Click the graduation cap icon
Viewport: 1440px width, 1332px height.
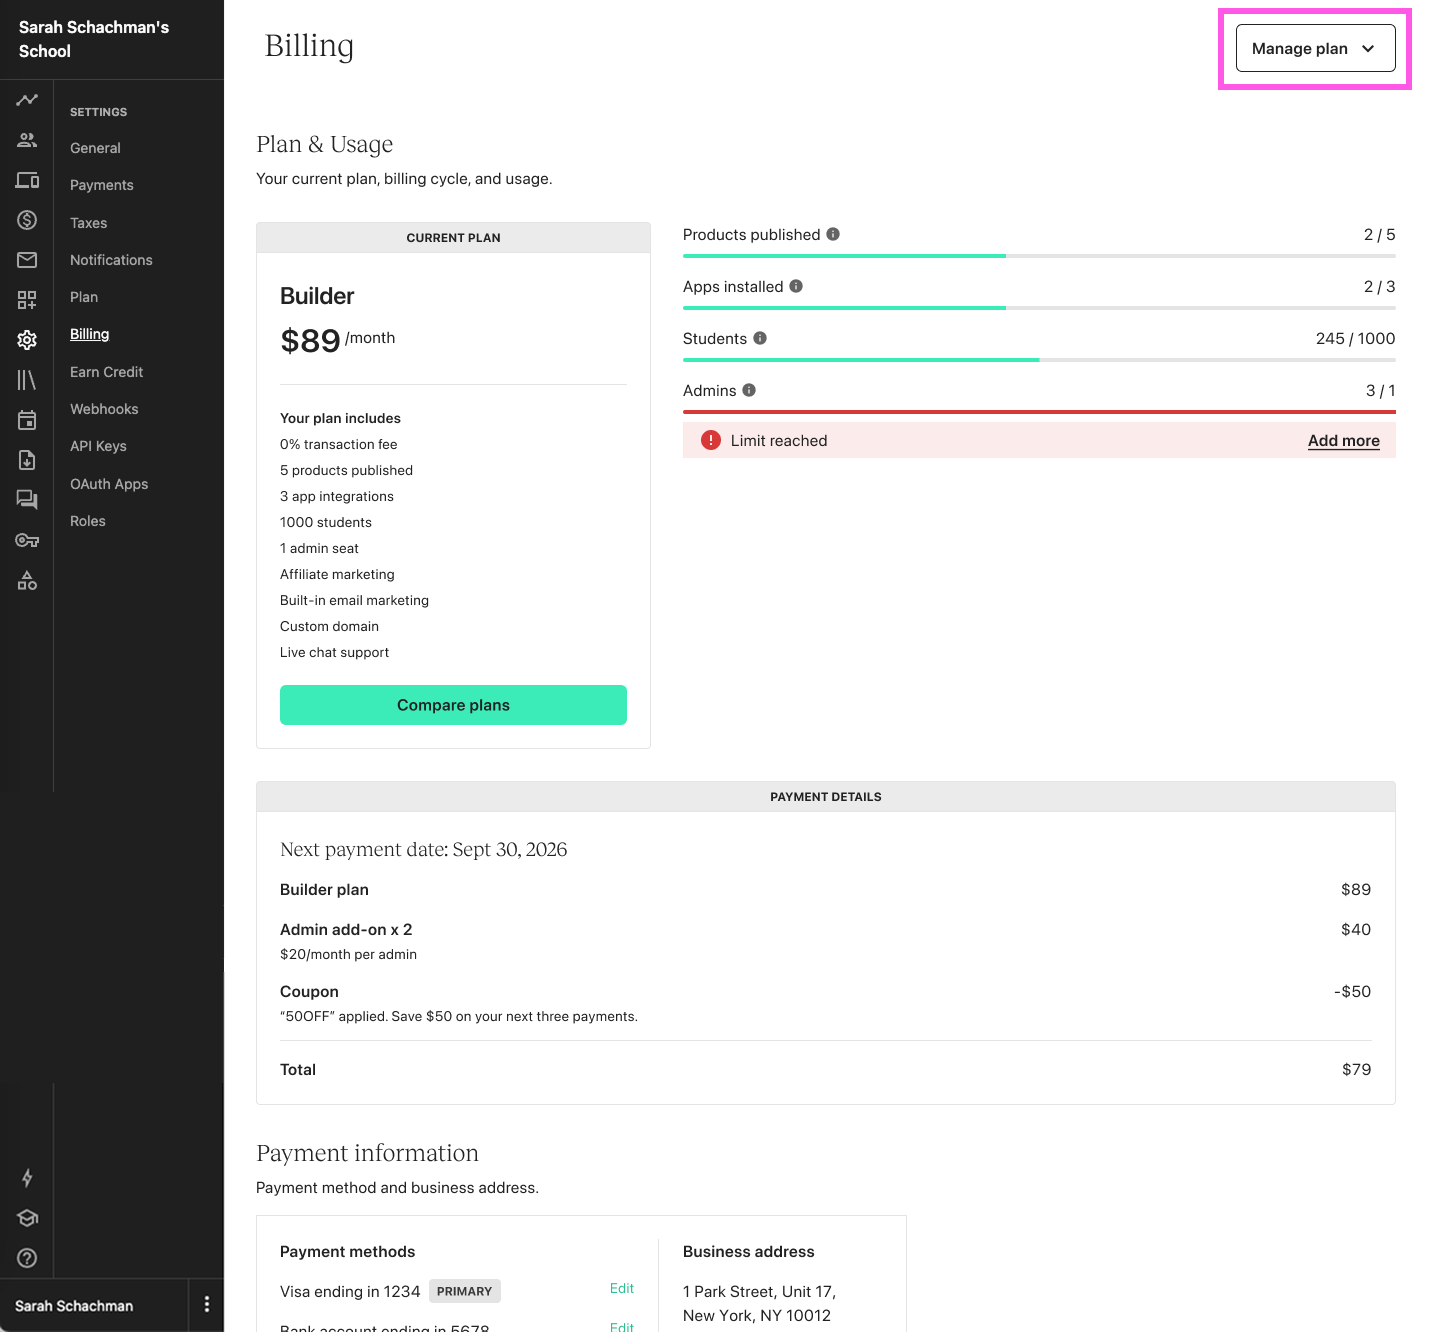[27, 1218]
